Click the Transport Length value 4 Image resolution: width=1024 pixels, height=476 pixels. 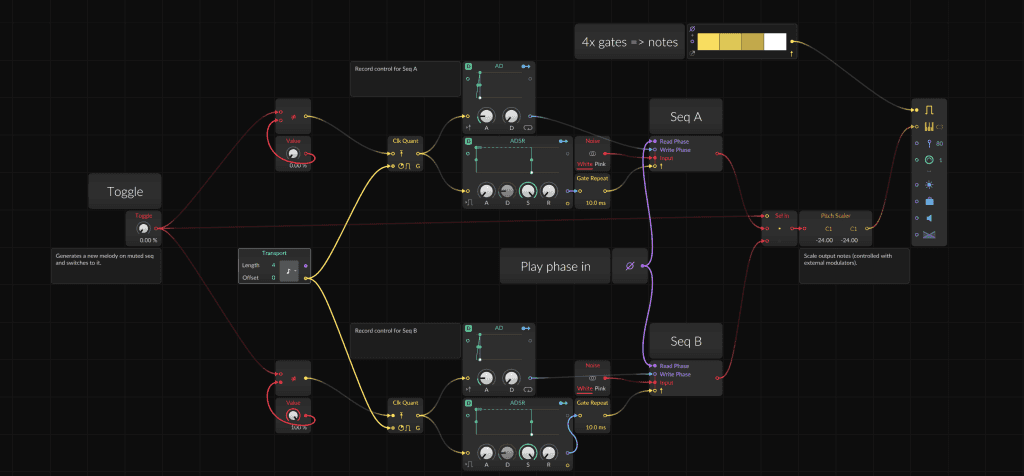click(x=273, y=265)
